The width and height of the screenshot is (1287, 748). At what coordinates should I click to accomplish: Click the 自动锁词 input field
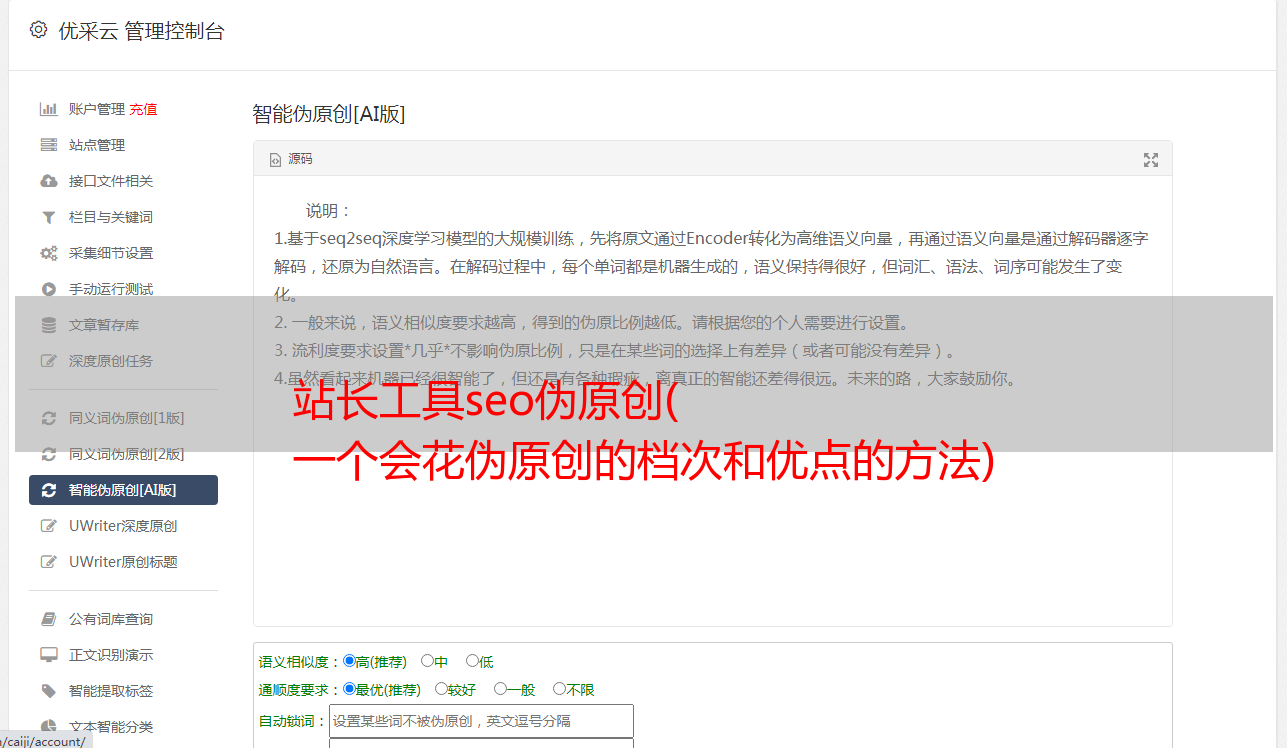pos(481,721)
